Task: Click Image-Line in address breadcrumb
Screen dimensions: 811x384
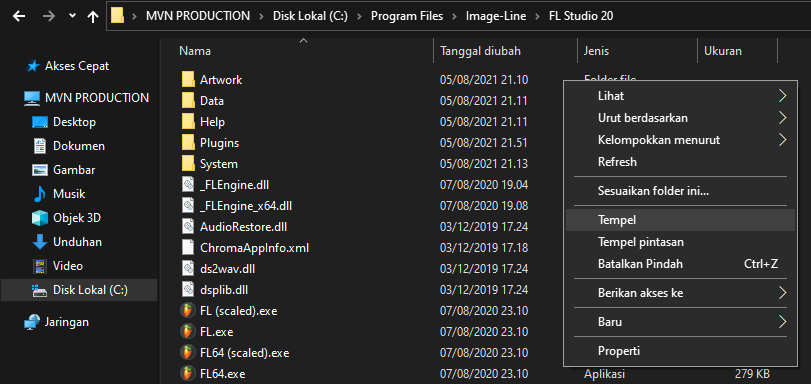Action: tap(495, 16)
